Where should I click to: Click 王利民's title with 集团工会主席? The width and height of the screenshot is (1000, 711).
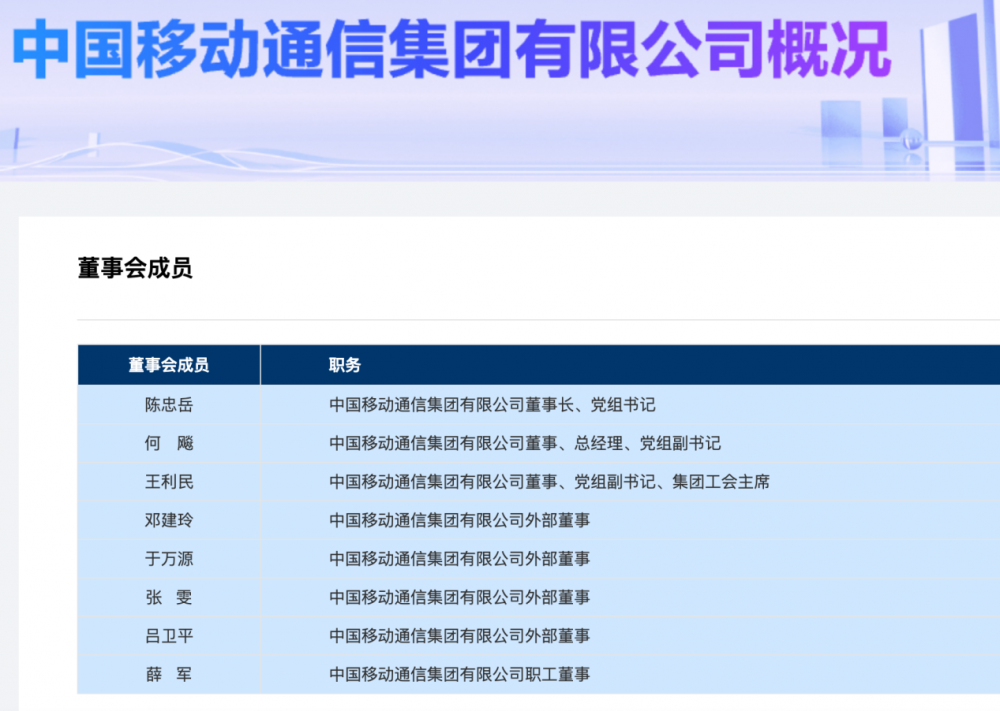550,481
